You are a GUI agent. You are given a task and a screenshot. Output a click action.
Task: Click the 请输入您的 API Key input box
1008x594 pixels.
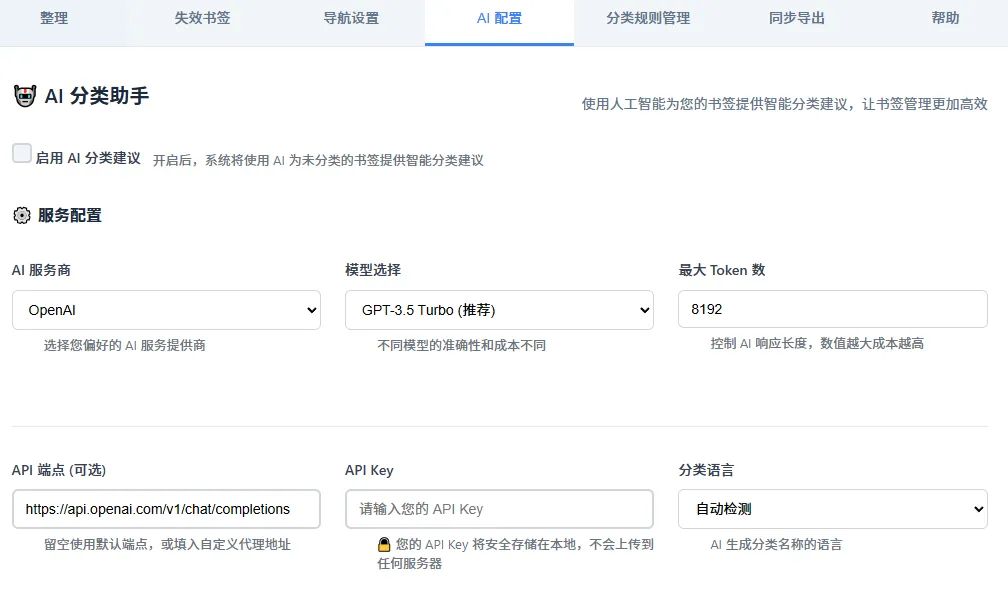(499, 509)
